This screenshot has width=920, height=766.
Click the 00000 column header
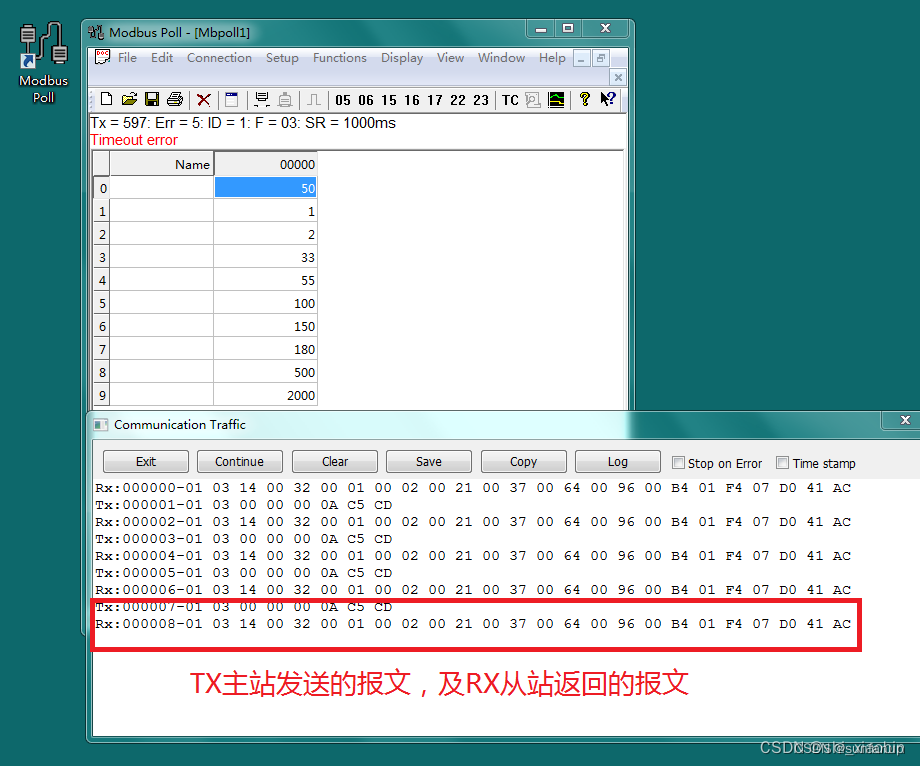coord(265,164)
